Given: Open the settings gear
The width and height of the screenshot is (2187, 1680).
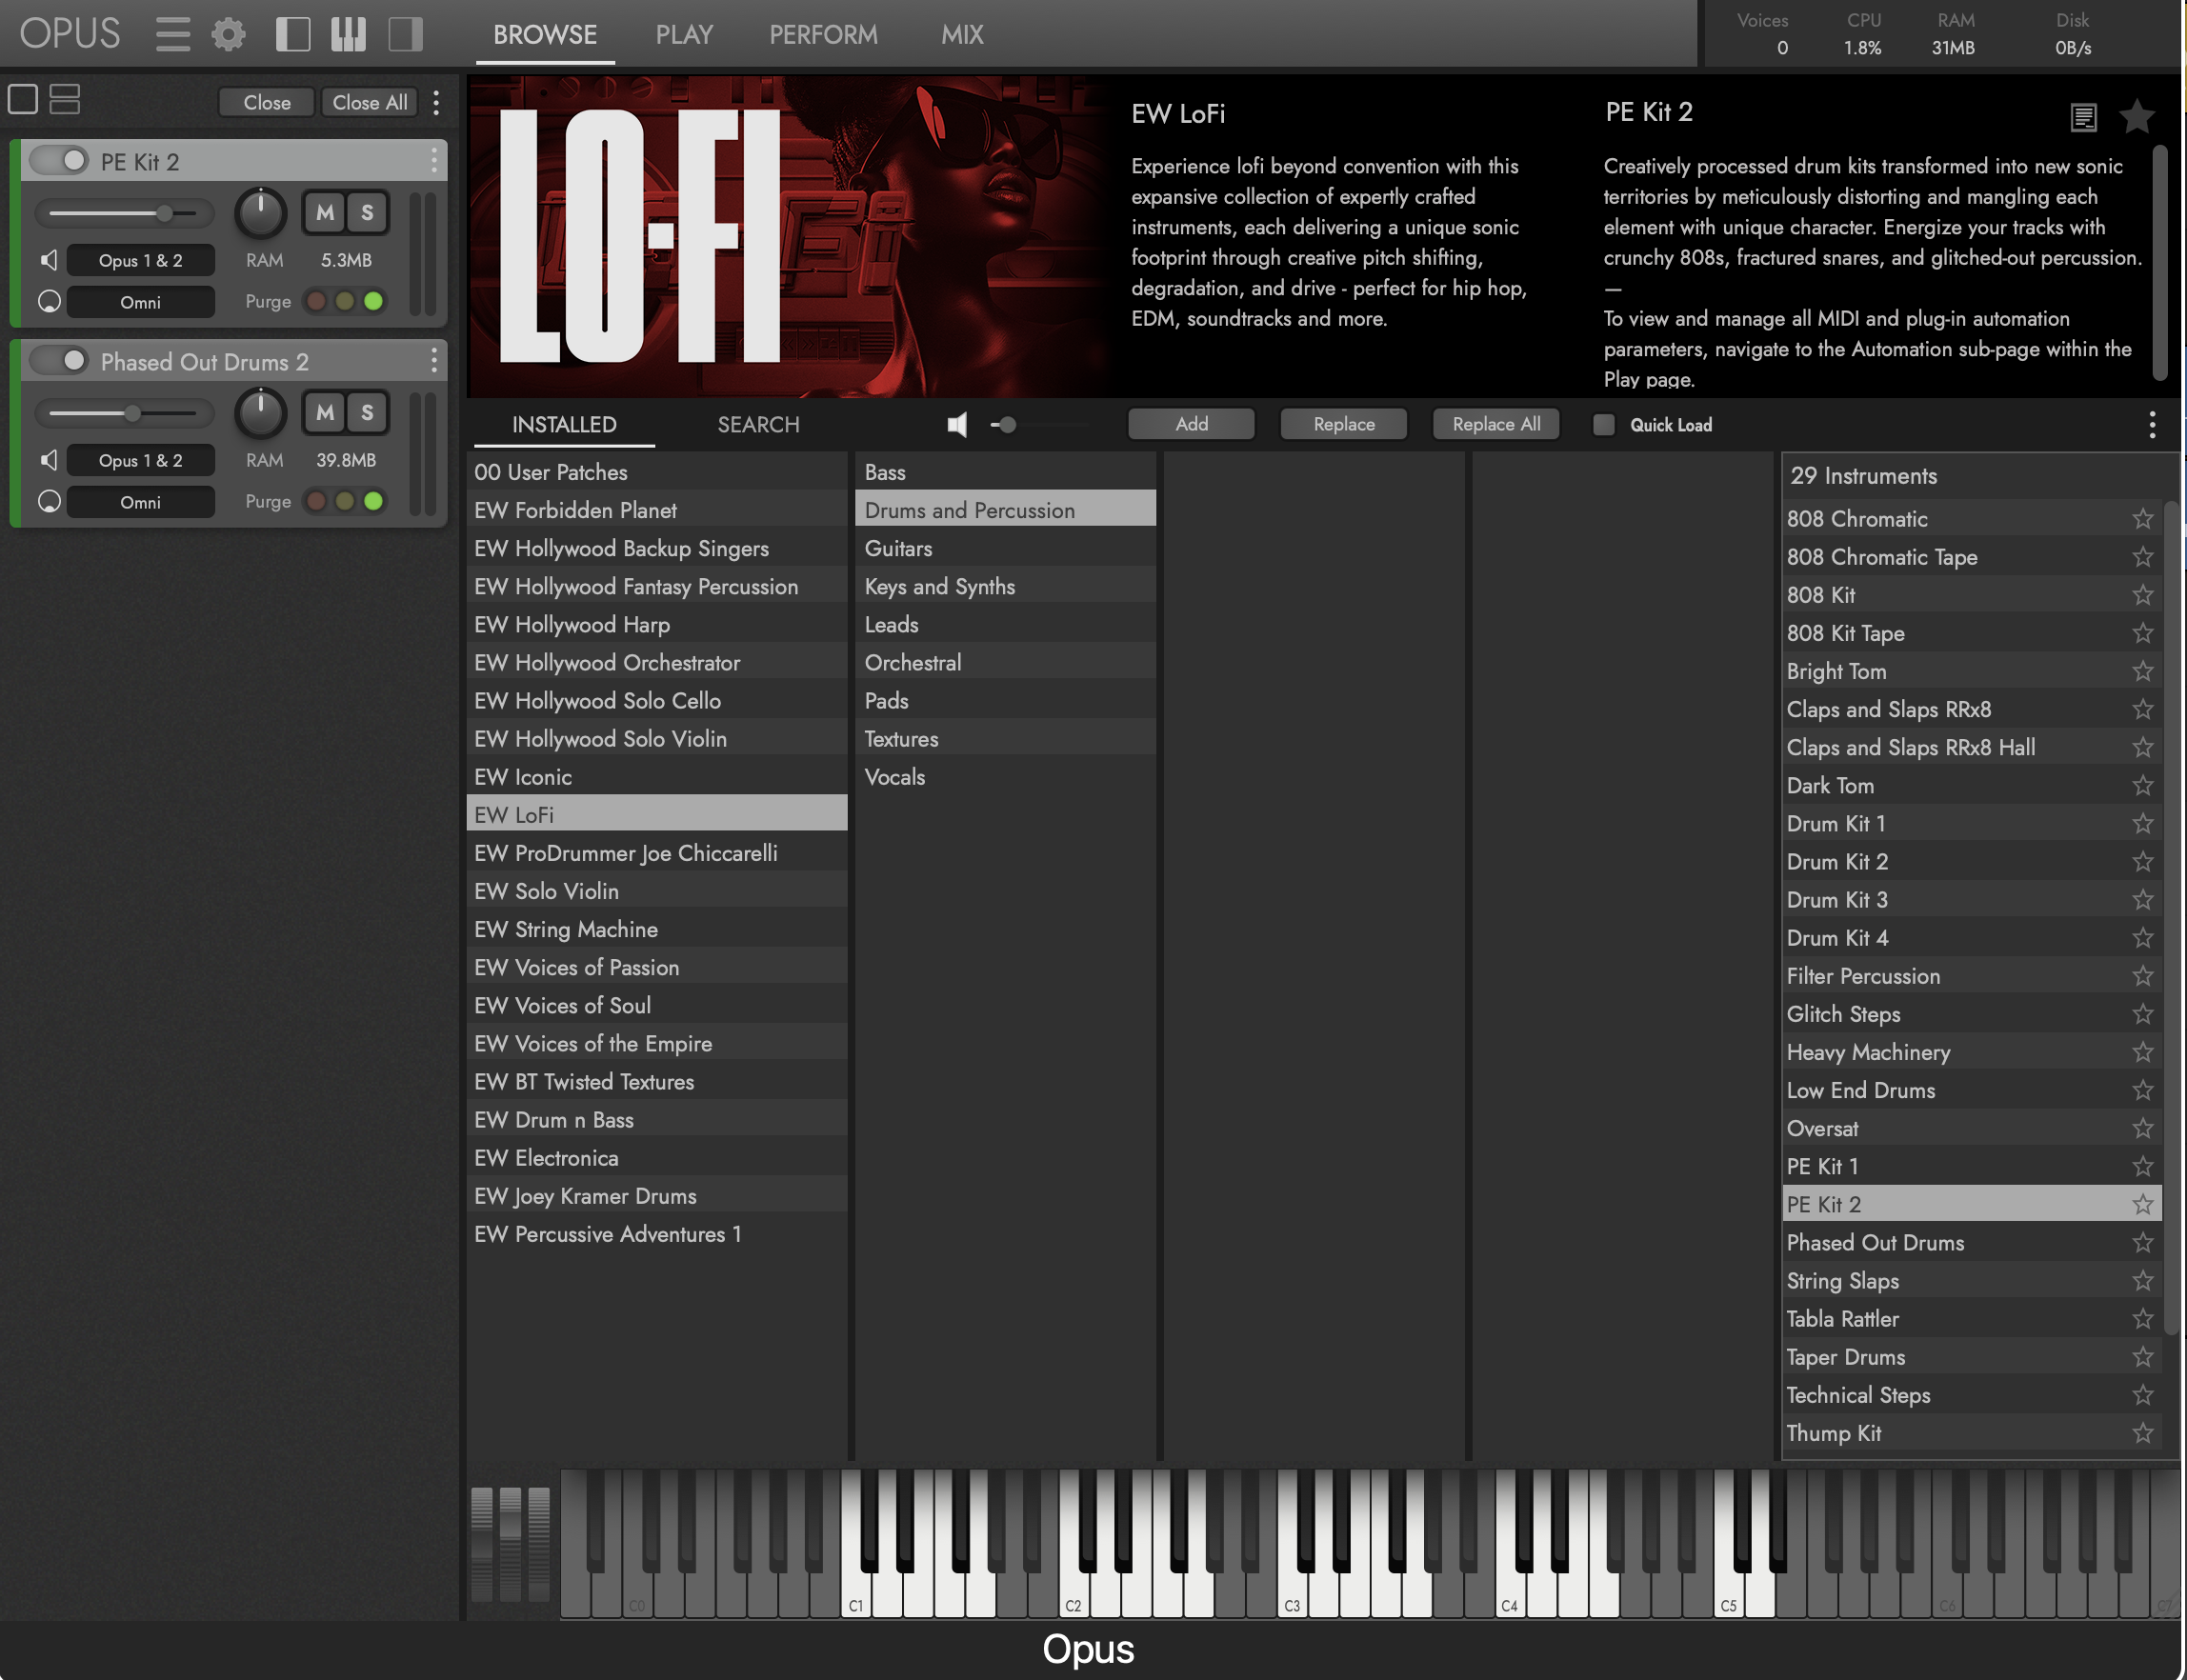Looking at the screenshot, I should click(228, 34).
